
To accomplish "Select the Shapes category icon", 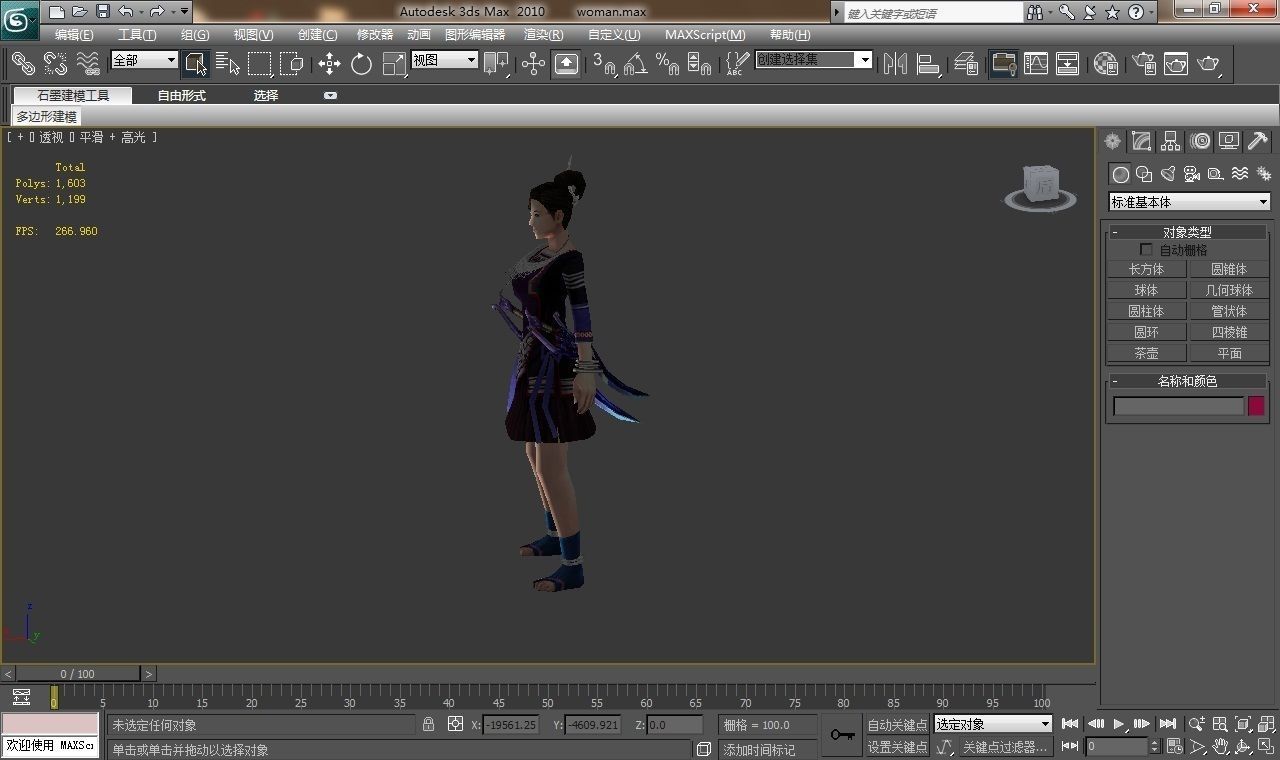I will tap(1145, 174).
